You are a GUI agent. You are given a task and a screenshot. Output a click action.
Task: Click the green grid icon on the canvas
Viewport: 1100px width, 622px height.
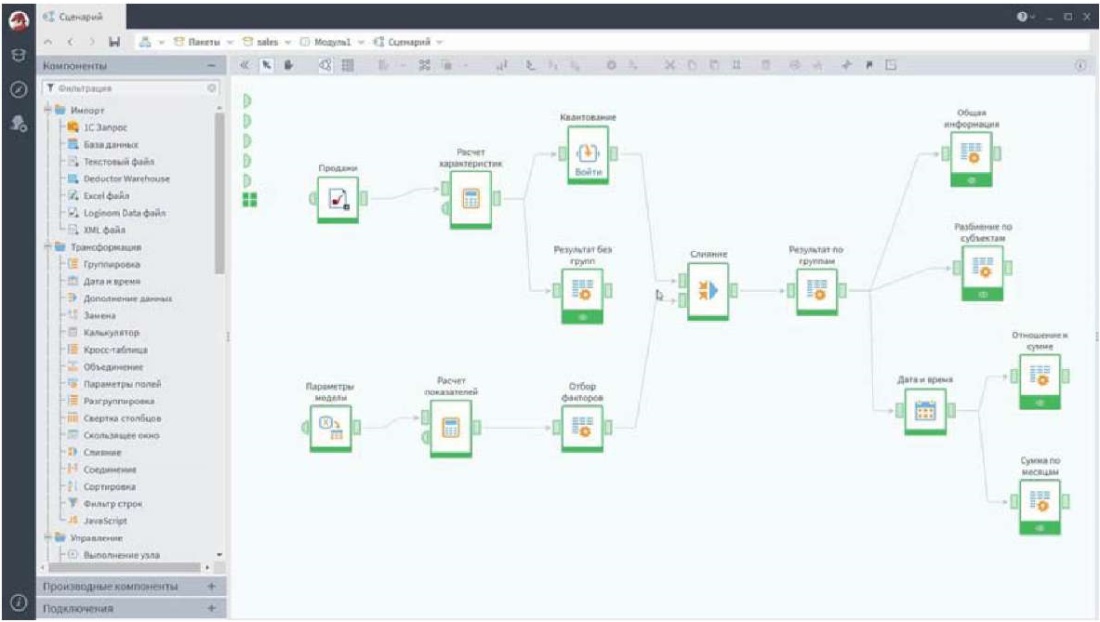(250, 200)
